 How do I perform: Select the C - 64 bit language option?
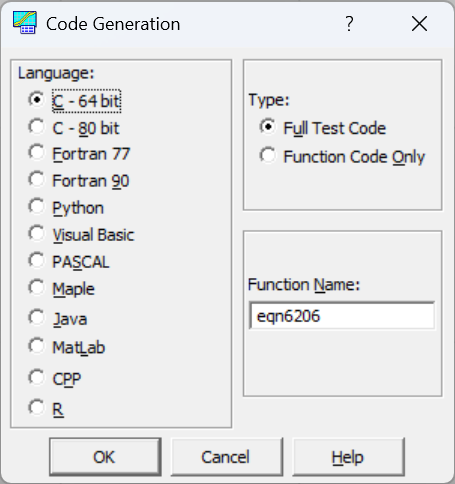[x=74, y=101]
